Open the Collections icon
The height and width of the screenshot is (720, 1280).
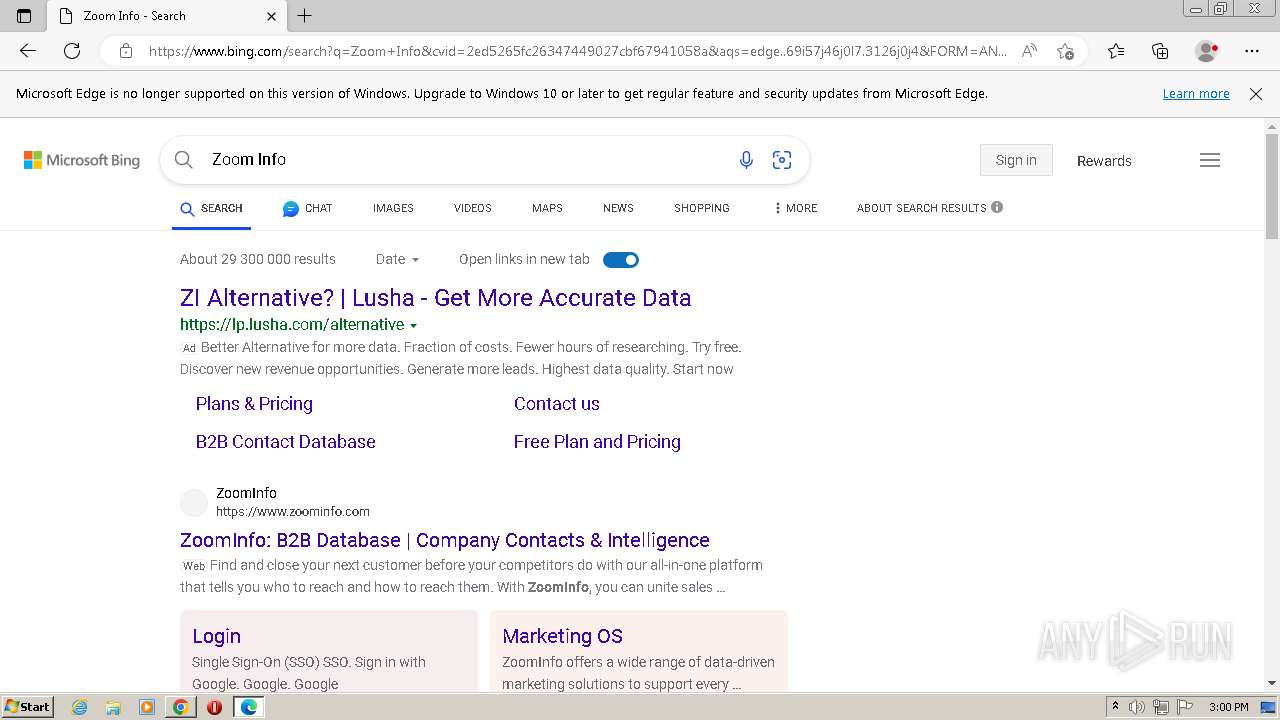(1161, 51)
